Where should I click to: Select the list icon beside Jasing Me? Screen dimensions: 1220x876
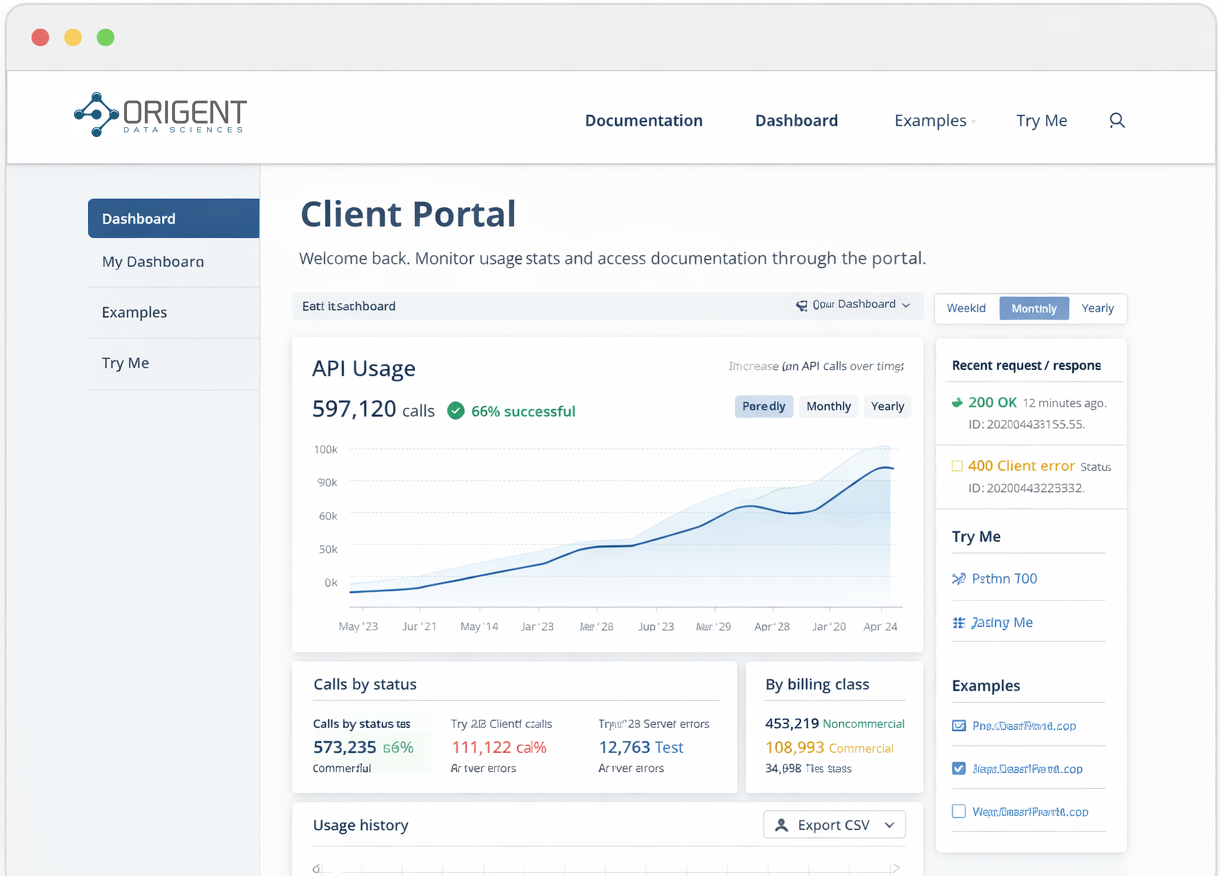(960, 622)
